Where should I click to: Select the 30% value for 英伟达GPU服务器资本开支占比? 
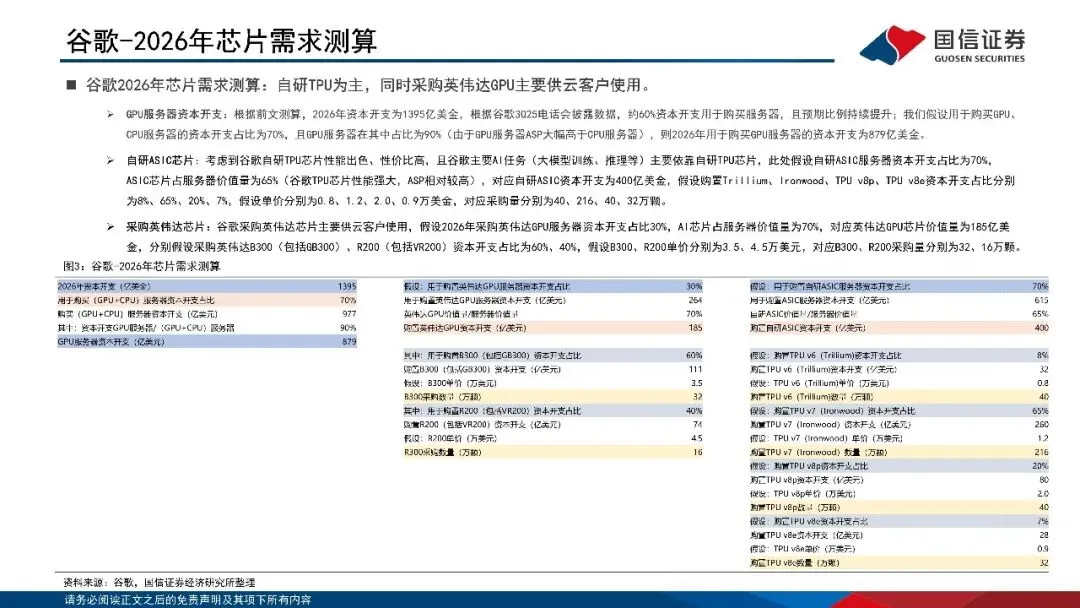tap(694, 286)
